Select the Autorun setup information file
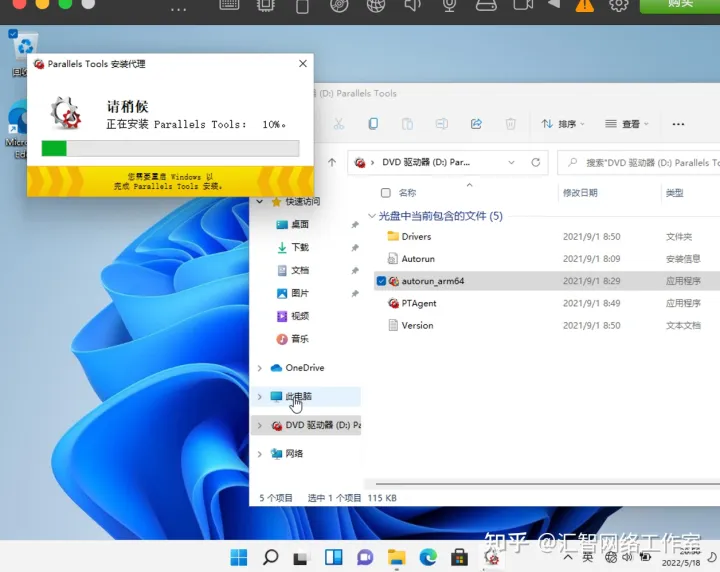 click(547, 258)
